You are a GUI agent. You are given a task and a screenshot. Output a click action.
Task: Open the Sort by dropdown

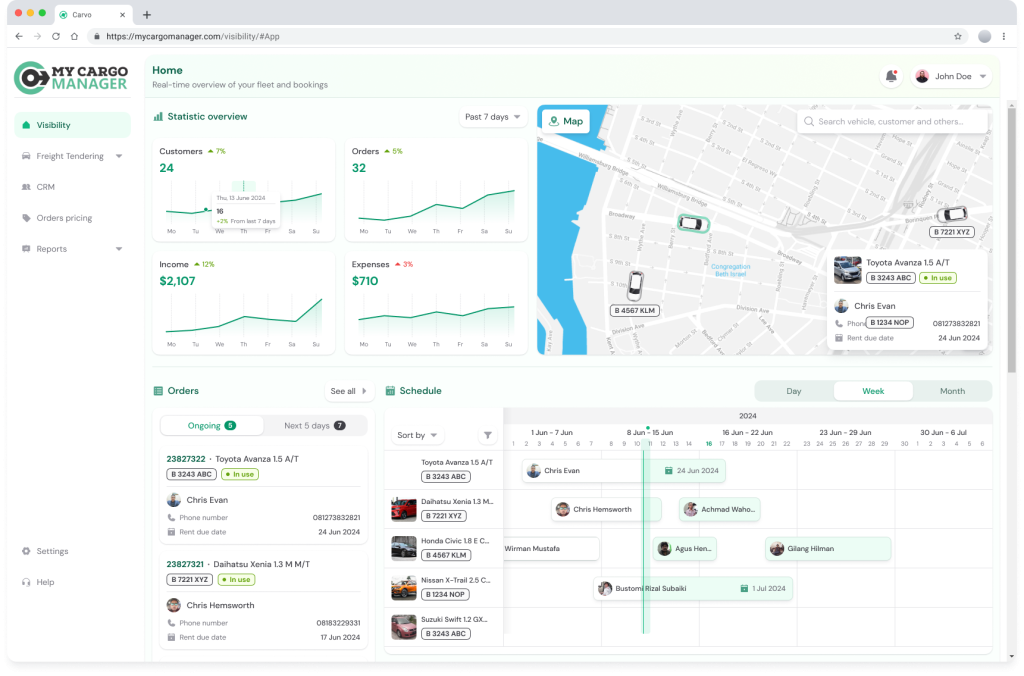(x=418, y=435)
